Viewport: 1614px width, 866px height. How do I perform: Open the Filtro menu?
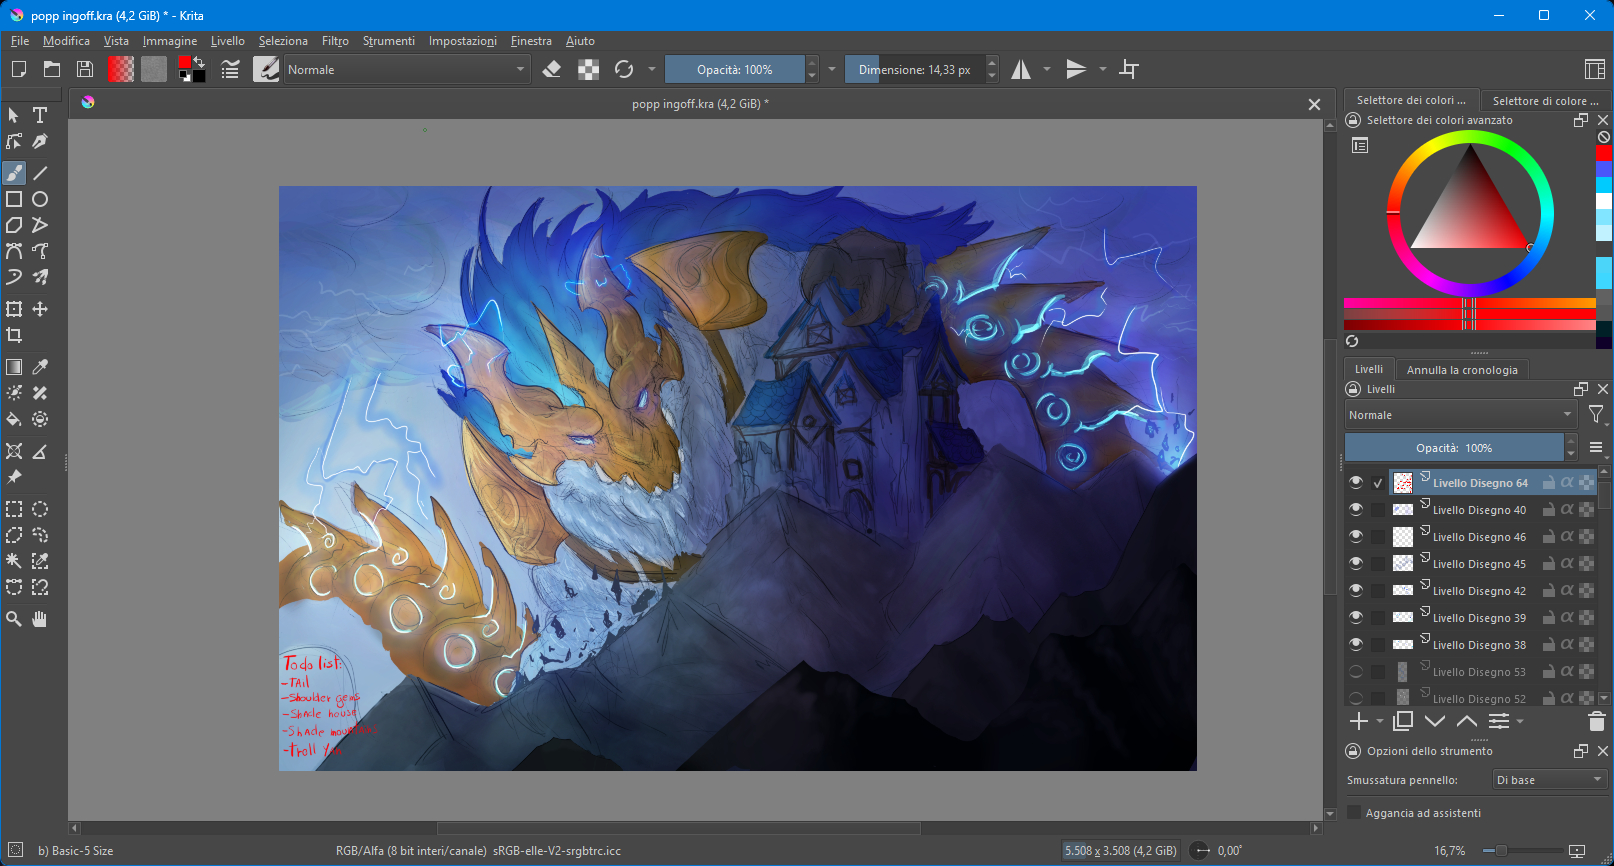[335, 41]
